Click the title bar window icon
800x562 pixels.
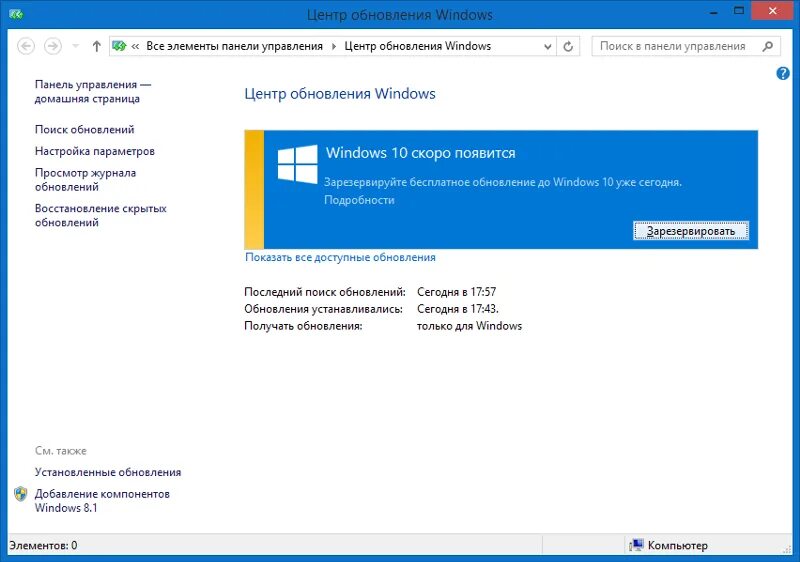coord(16,14)
